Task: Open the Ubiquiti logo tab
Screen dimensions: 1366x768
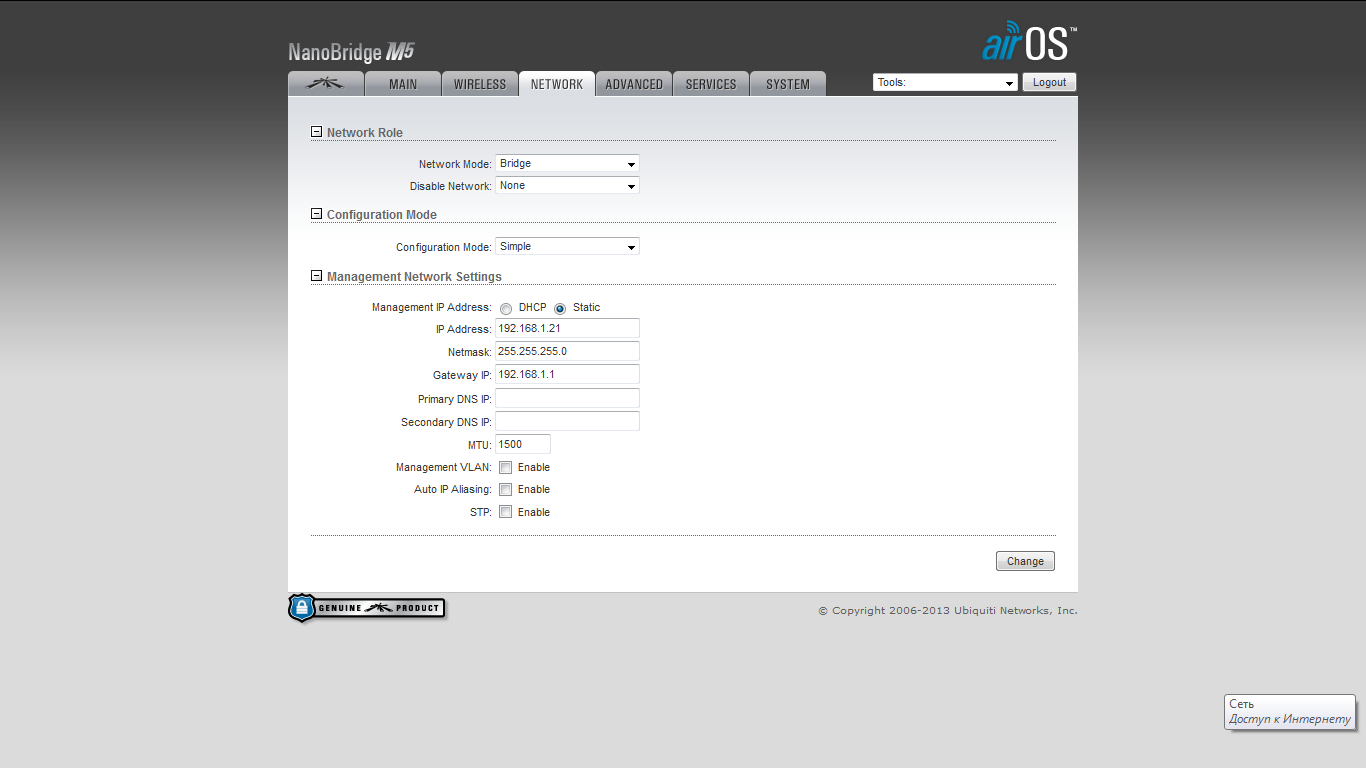Action: tap(326, 84)
